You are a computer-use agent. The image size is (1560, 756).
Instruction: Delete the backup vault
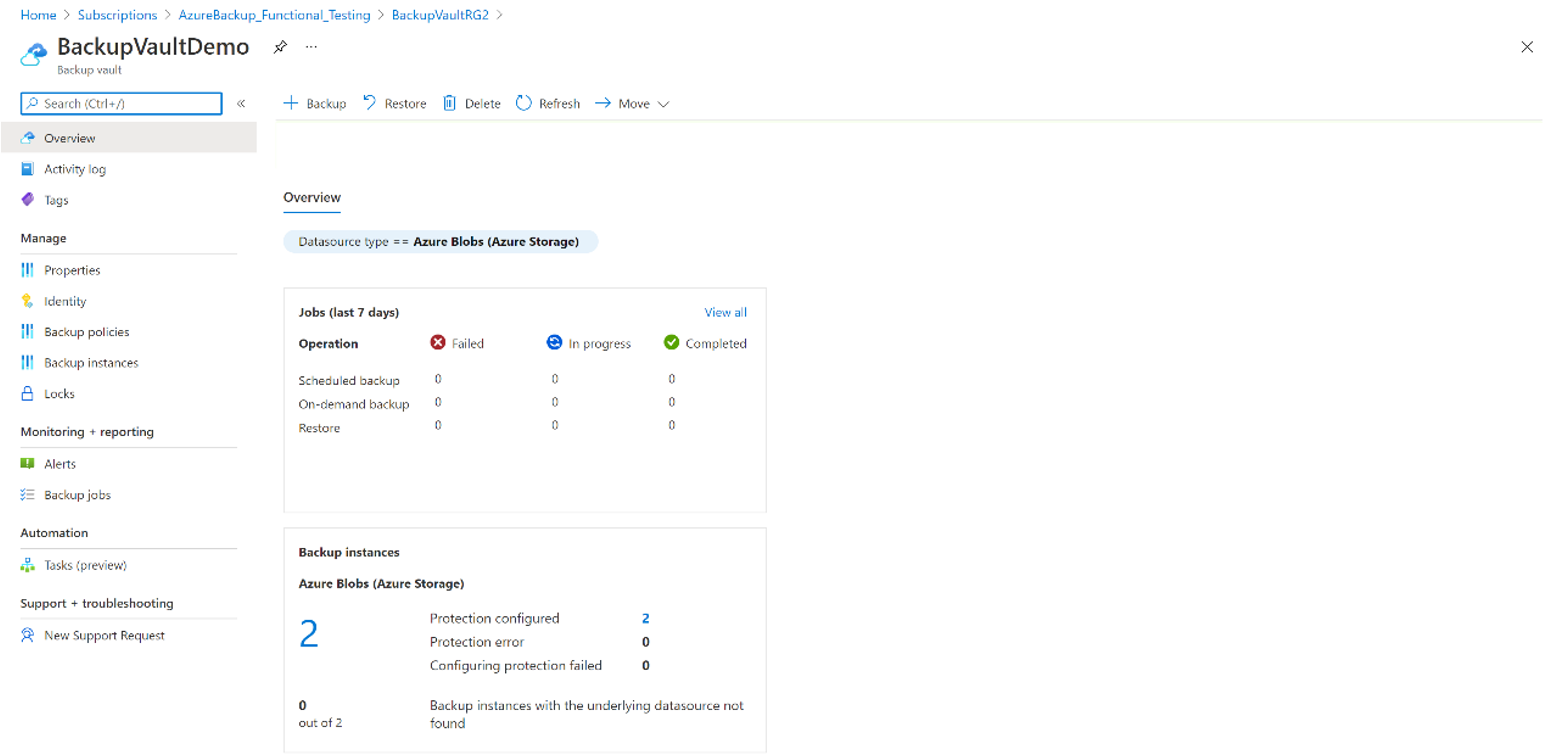point(471,103)
